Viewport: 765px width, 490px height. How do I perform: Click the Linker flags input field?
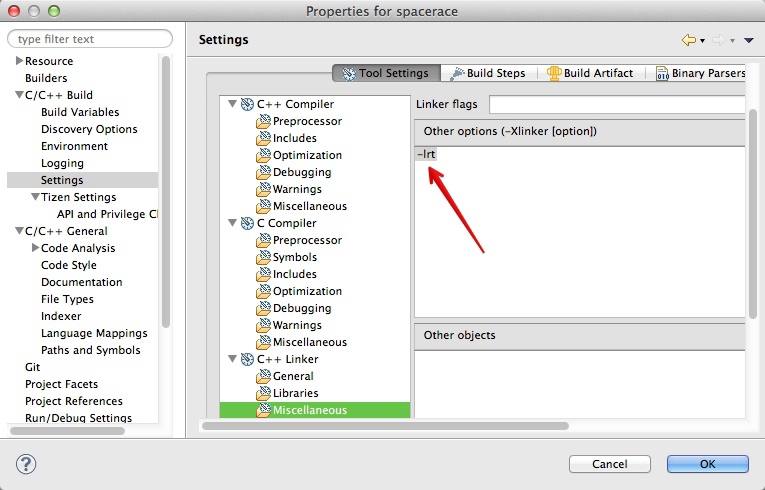point(617,104)
